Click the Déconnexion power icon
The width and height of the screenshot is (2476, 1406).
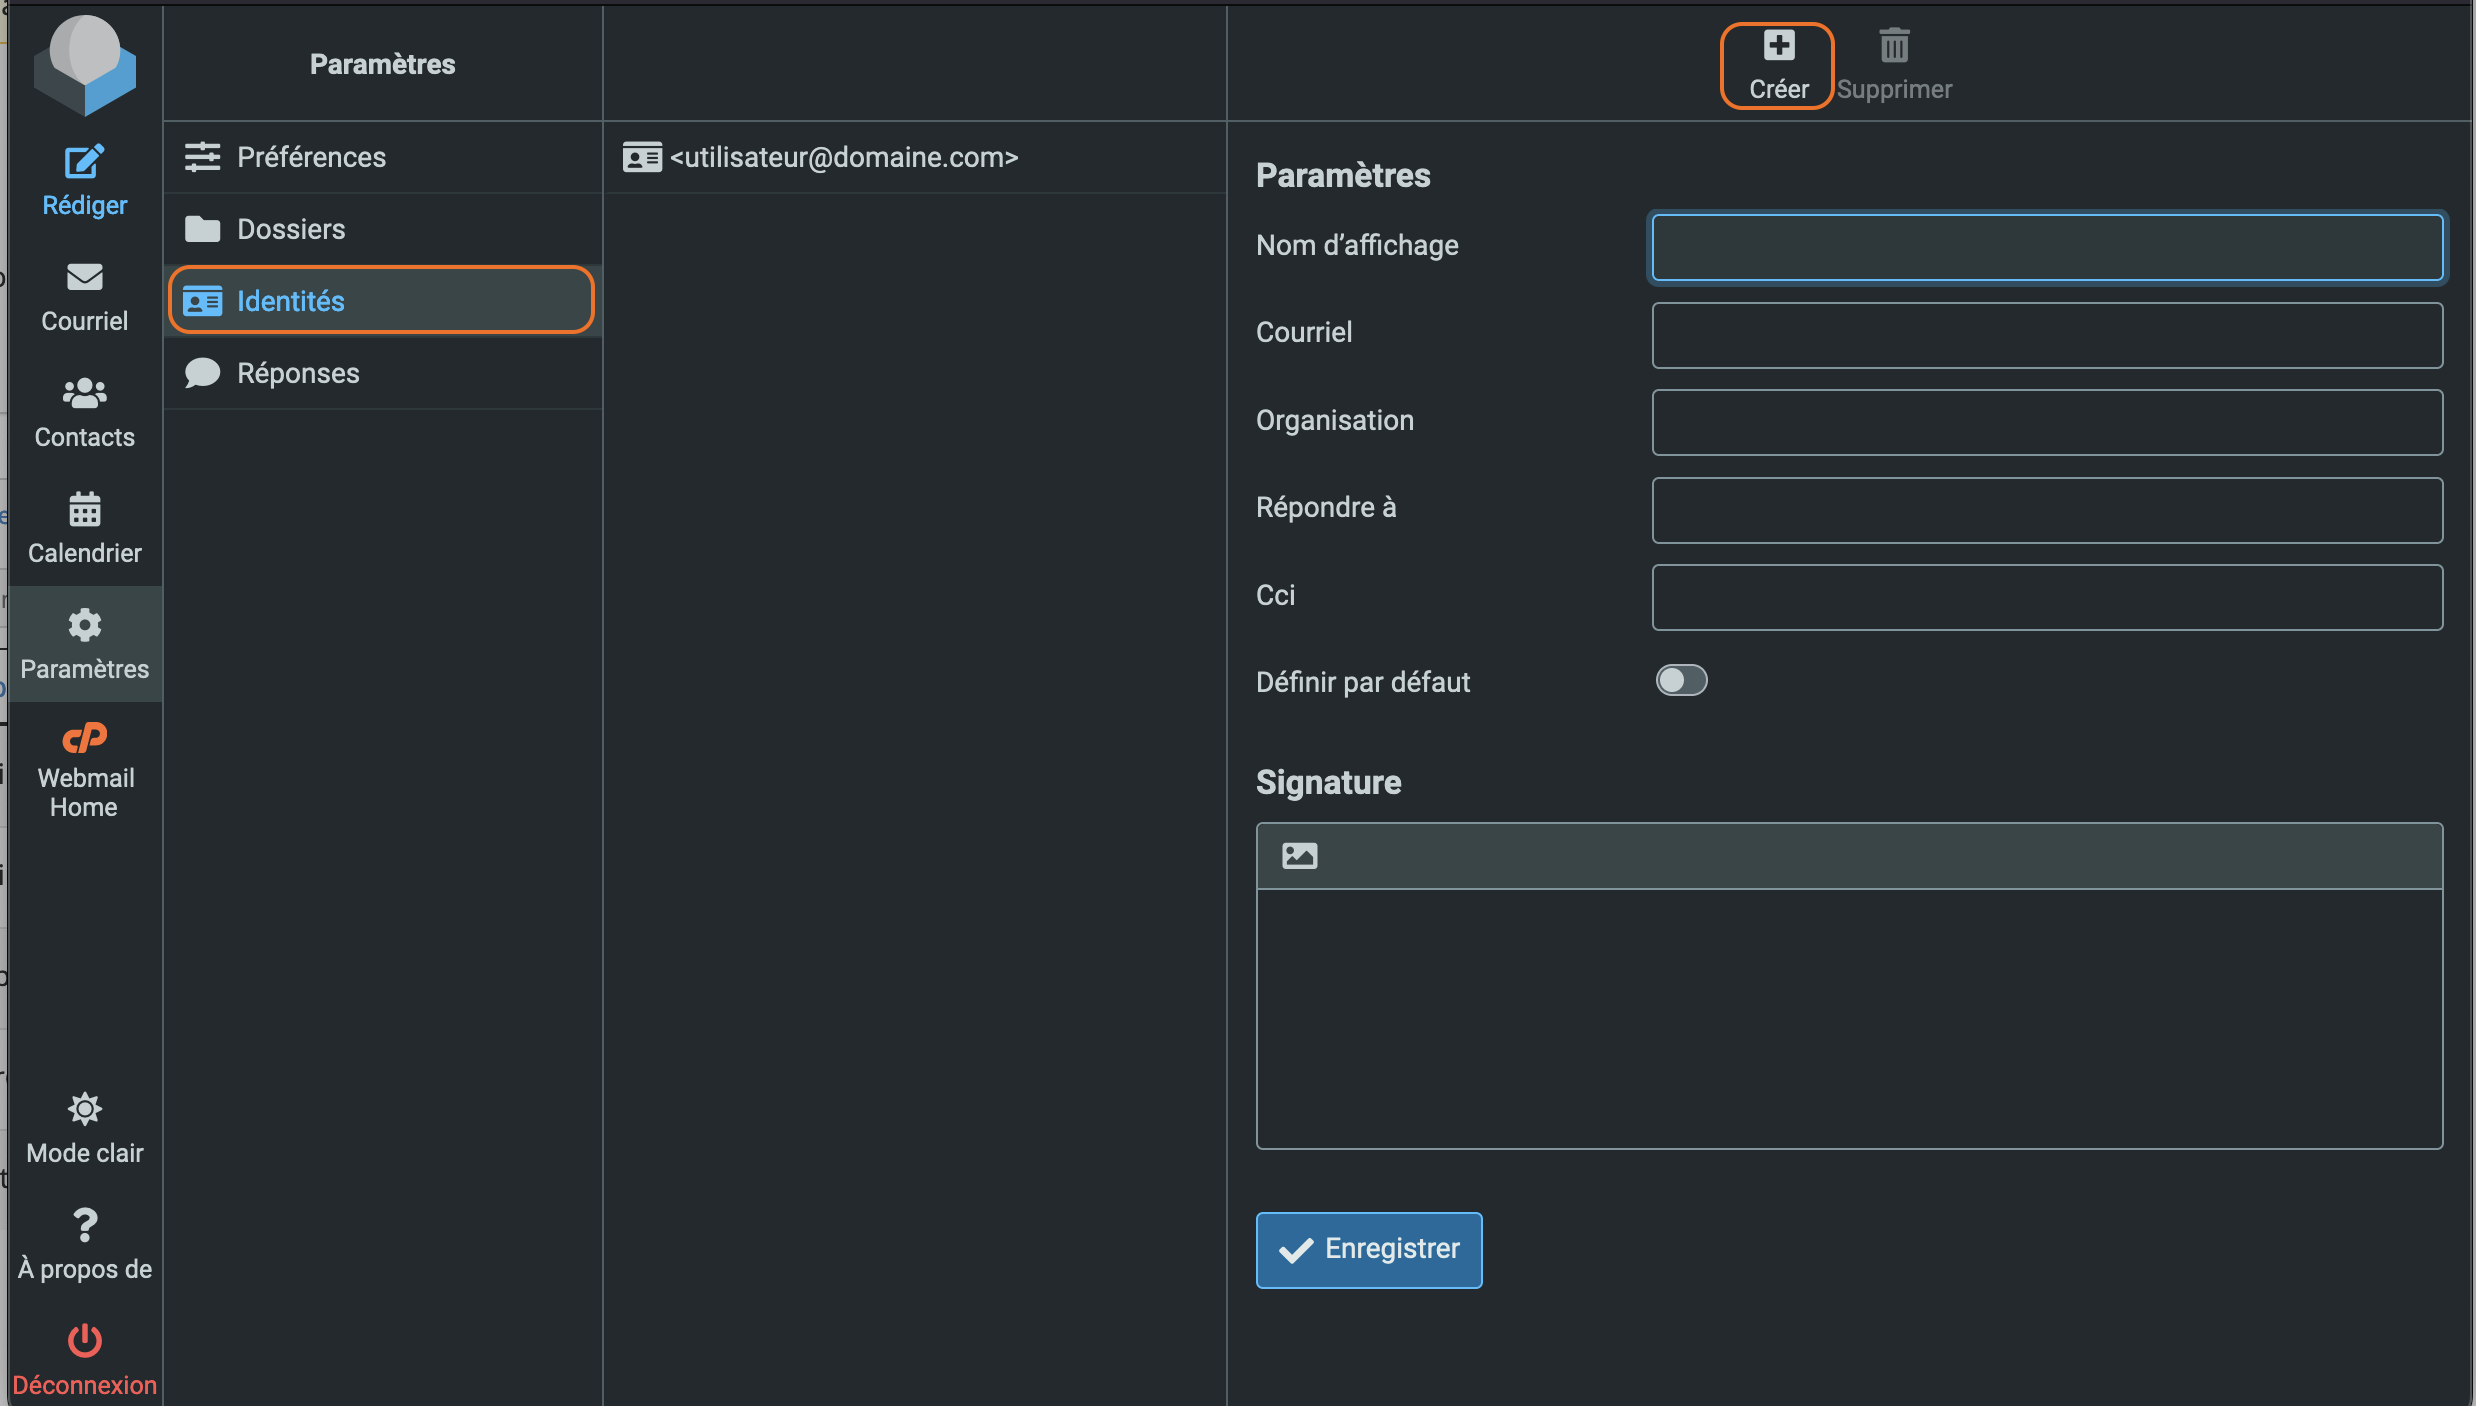(85, 1341)
